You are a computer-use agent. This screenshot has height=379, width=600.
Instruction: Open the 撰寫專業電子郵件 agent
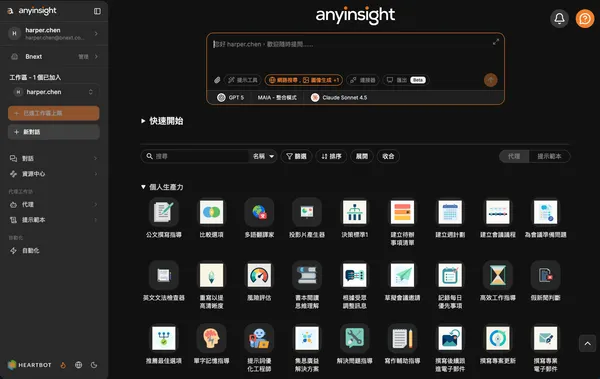[x=545, y=338]
